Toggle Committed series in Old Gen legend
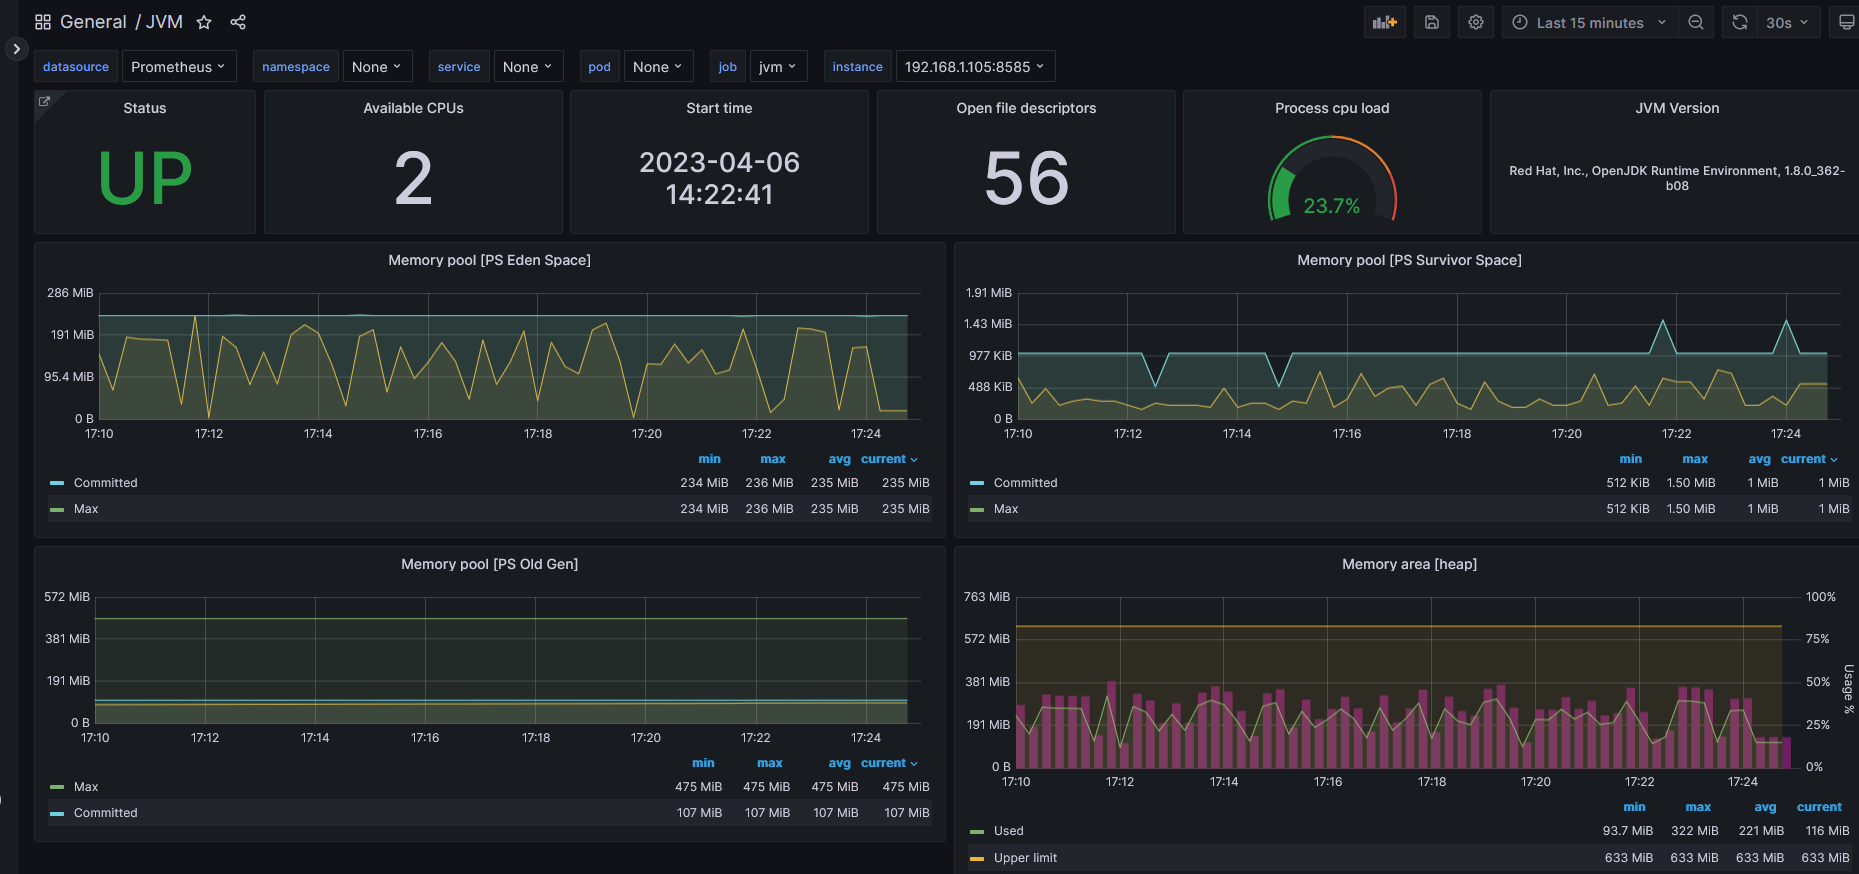This screenshot has height=874, width=1859. 105,813
